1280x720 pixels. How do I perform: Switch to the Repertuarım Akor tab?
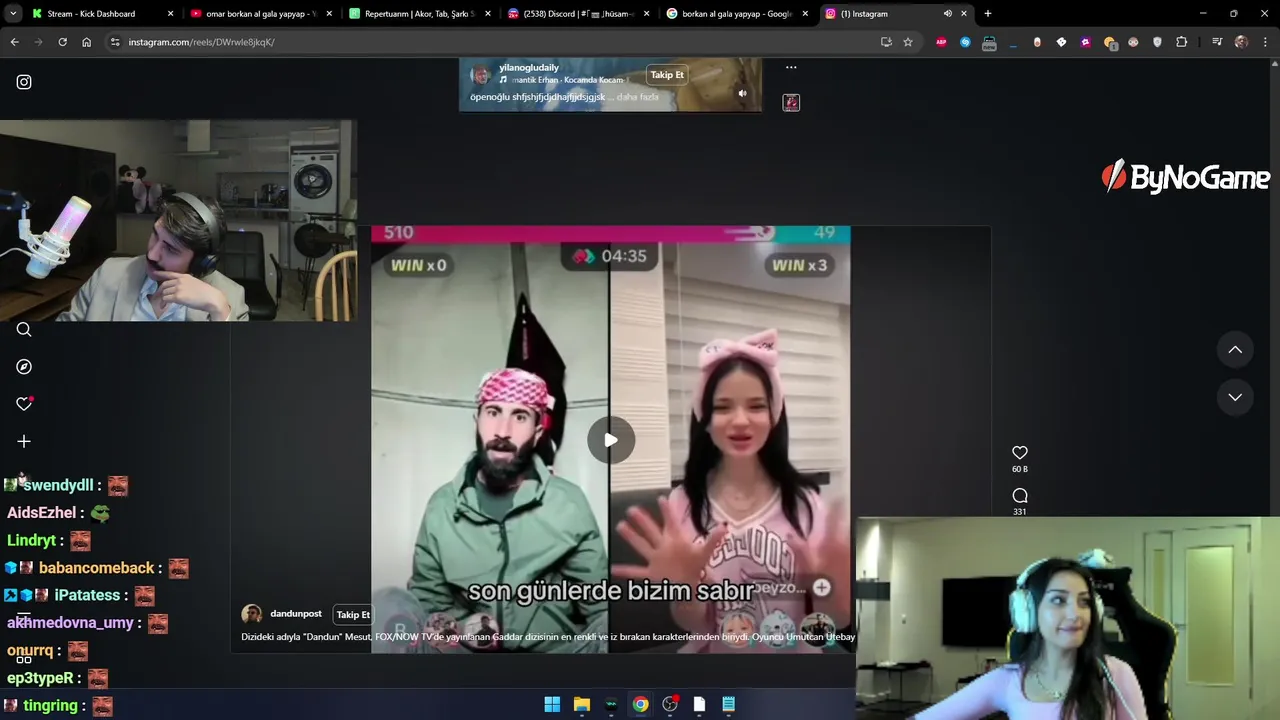point(420,14)
